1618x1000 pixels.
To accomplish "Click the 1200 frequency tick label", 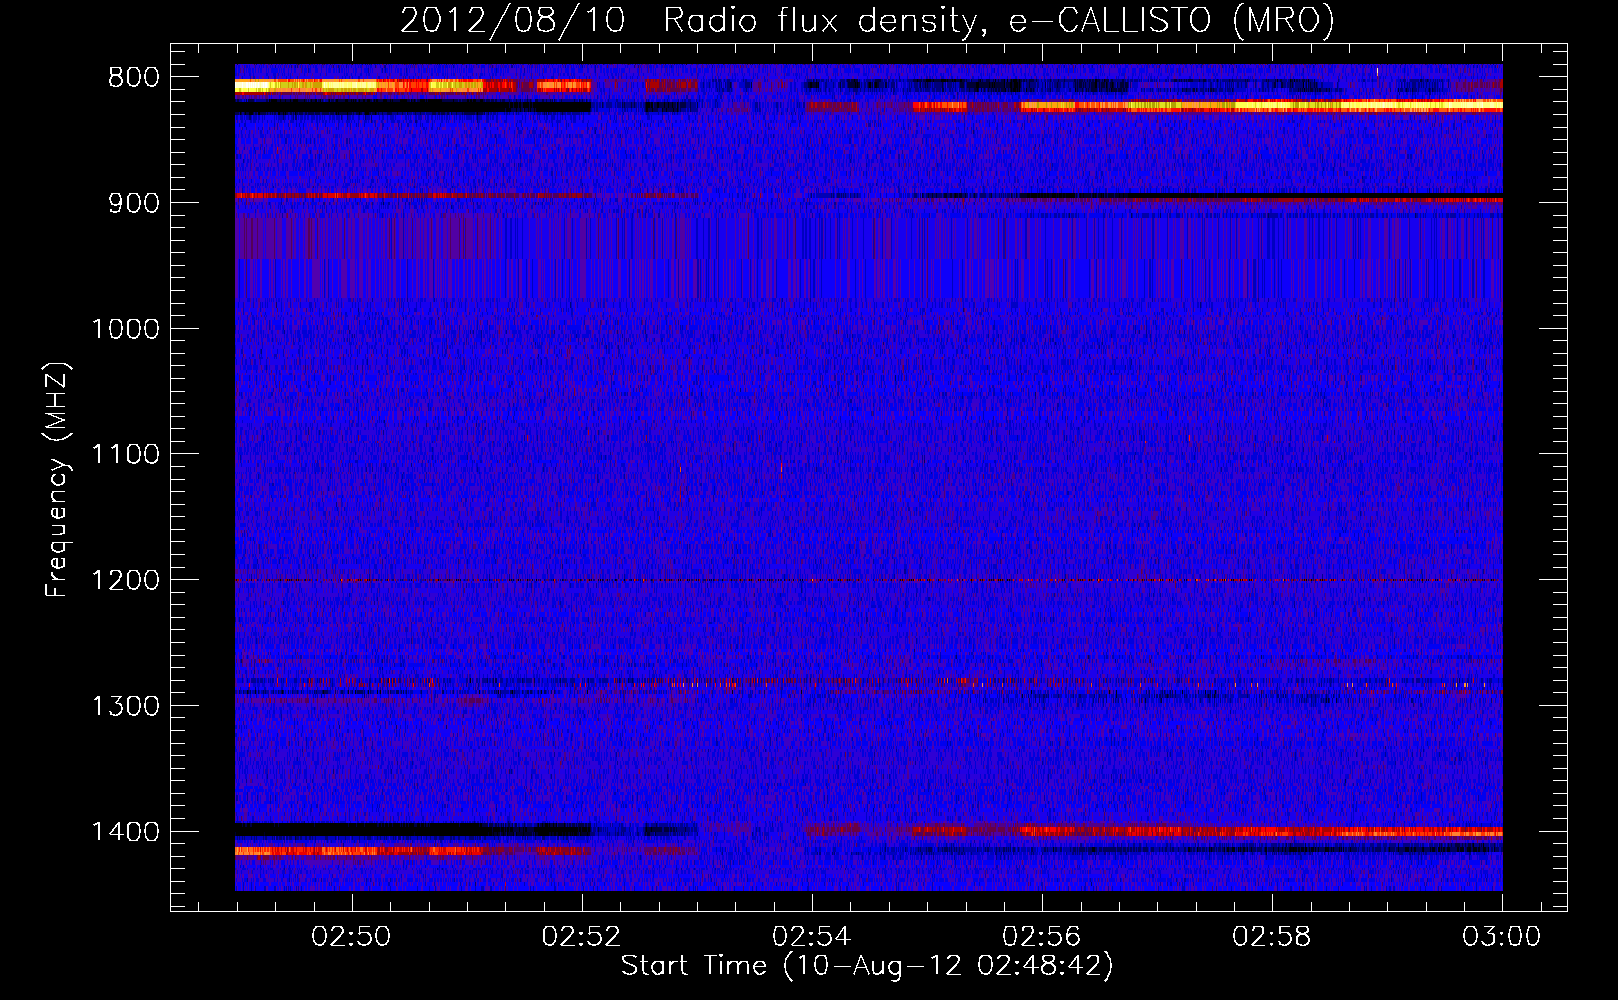I will [x=125, y=581].
